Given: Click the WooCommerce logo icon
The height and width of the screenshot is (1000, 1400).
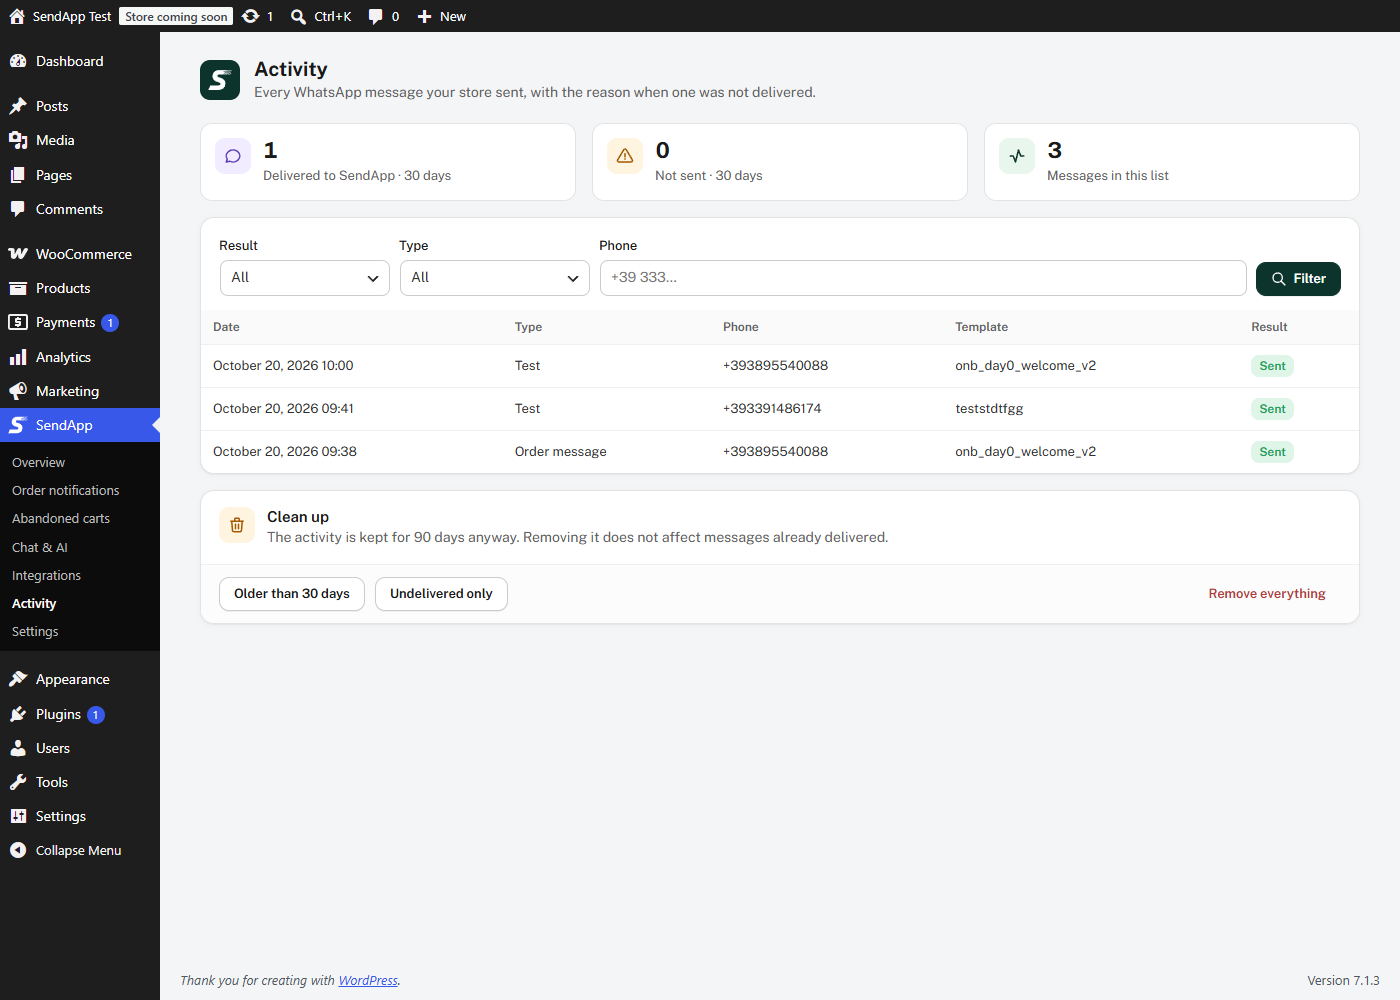Looking at the screenshot, I should pos(18,254).
